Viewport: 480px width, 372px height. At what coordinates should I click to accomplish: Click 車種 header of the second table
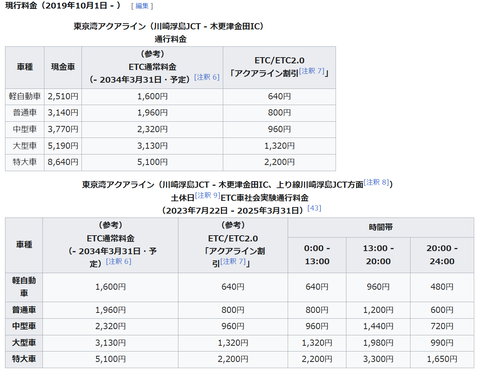pyautogui.click(x=24, y=245)
